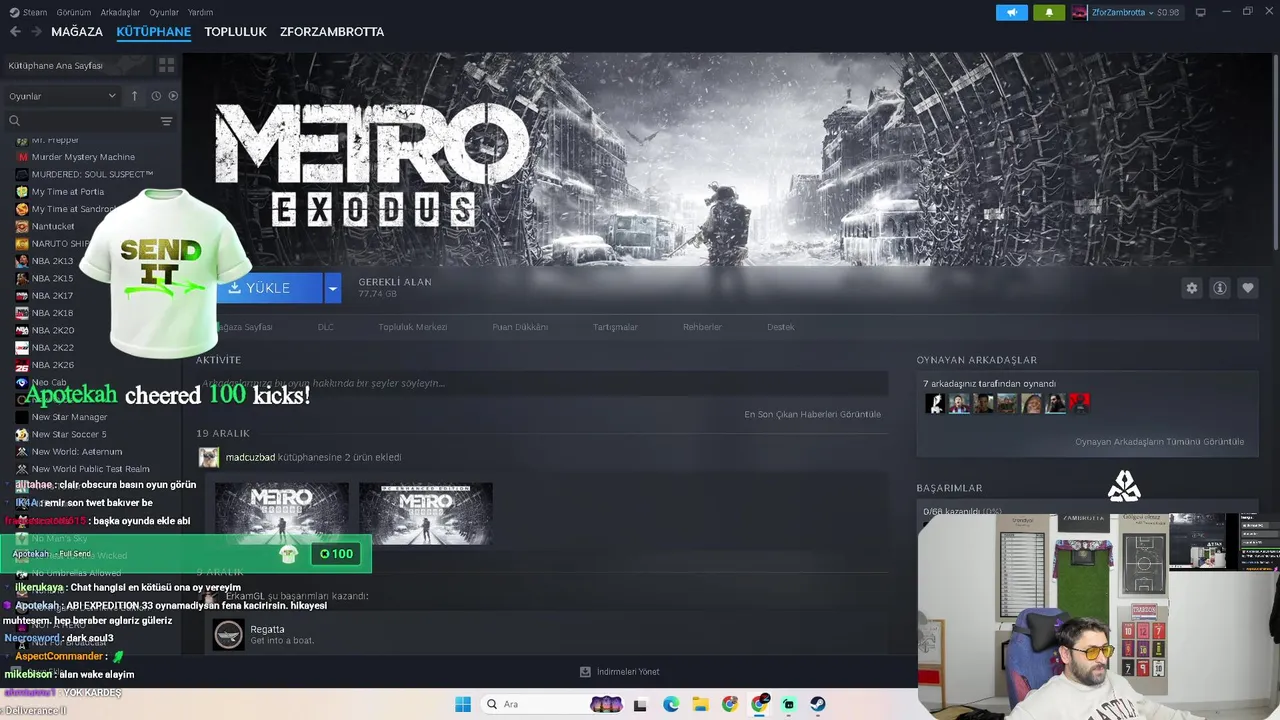Click İndirmeleri Yönet downloads manager

tap(620, 672)
